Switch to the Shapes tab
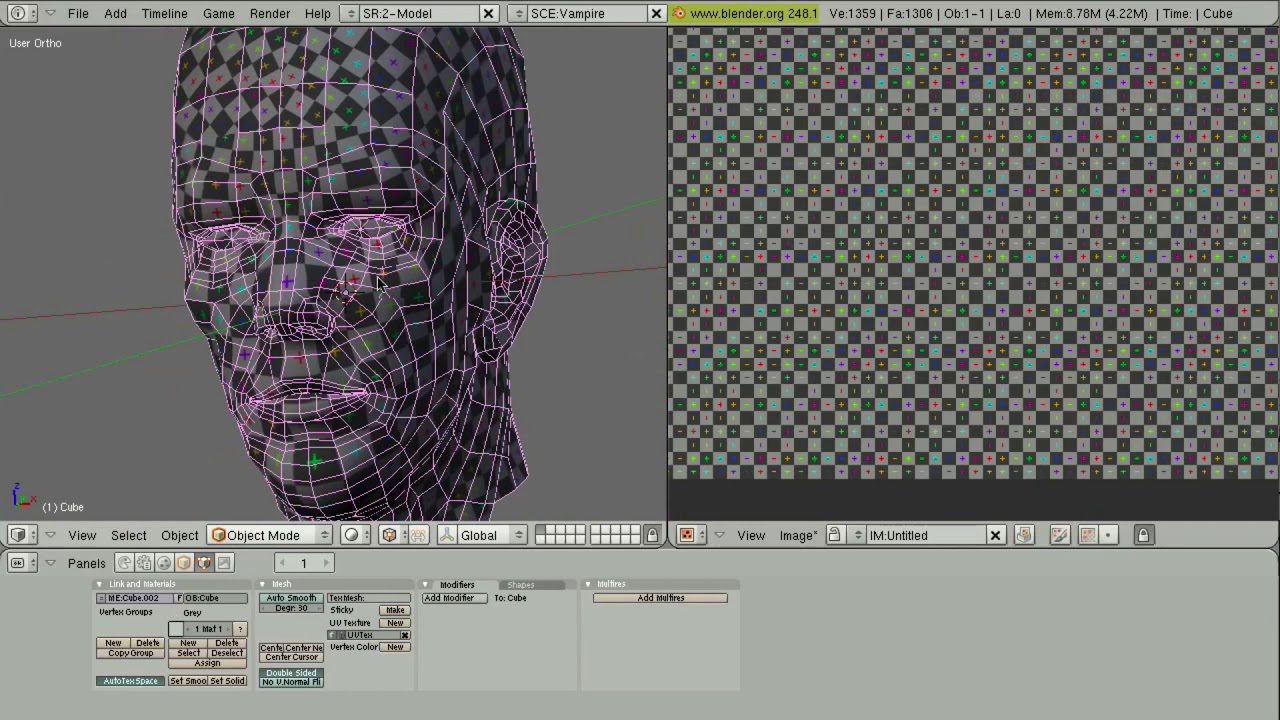Image resolution: width=1280 pixels, height=720 pixels. click(x=520, y=584)
